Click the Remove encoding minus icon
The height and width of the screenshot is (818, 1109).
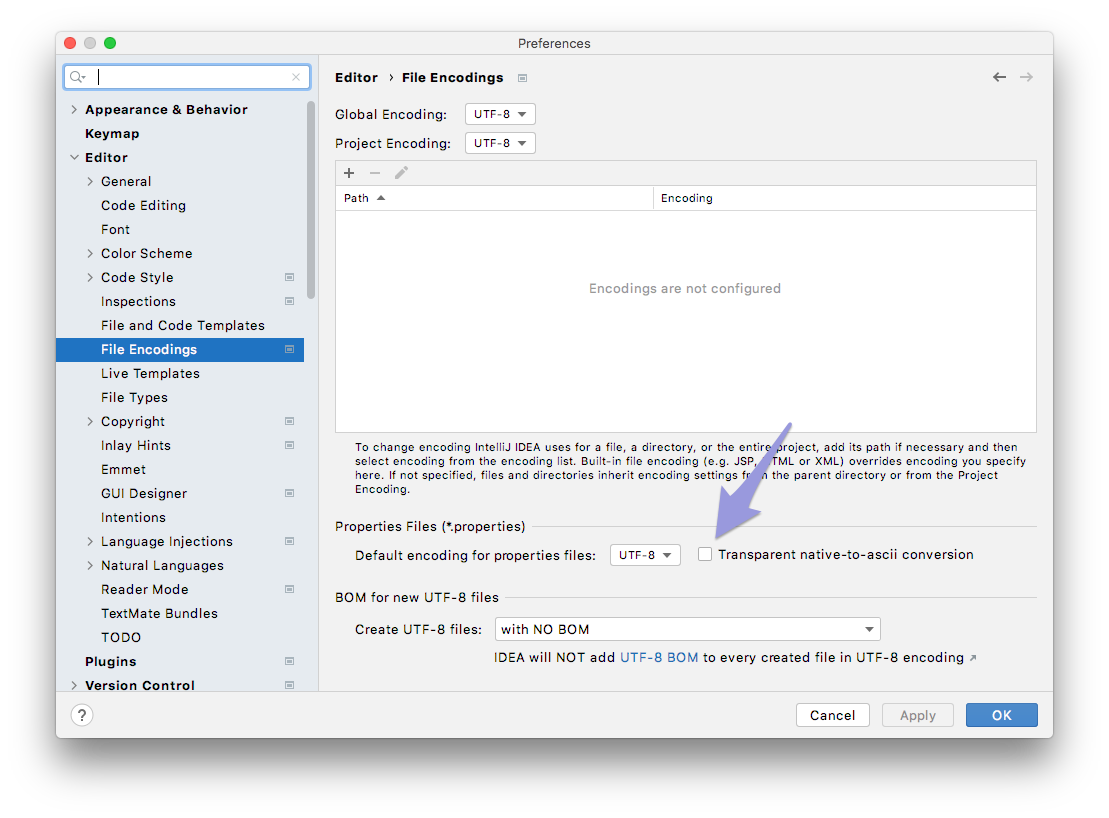pyautogui.click(x=375, y=173)
